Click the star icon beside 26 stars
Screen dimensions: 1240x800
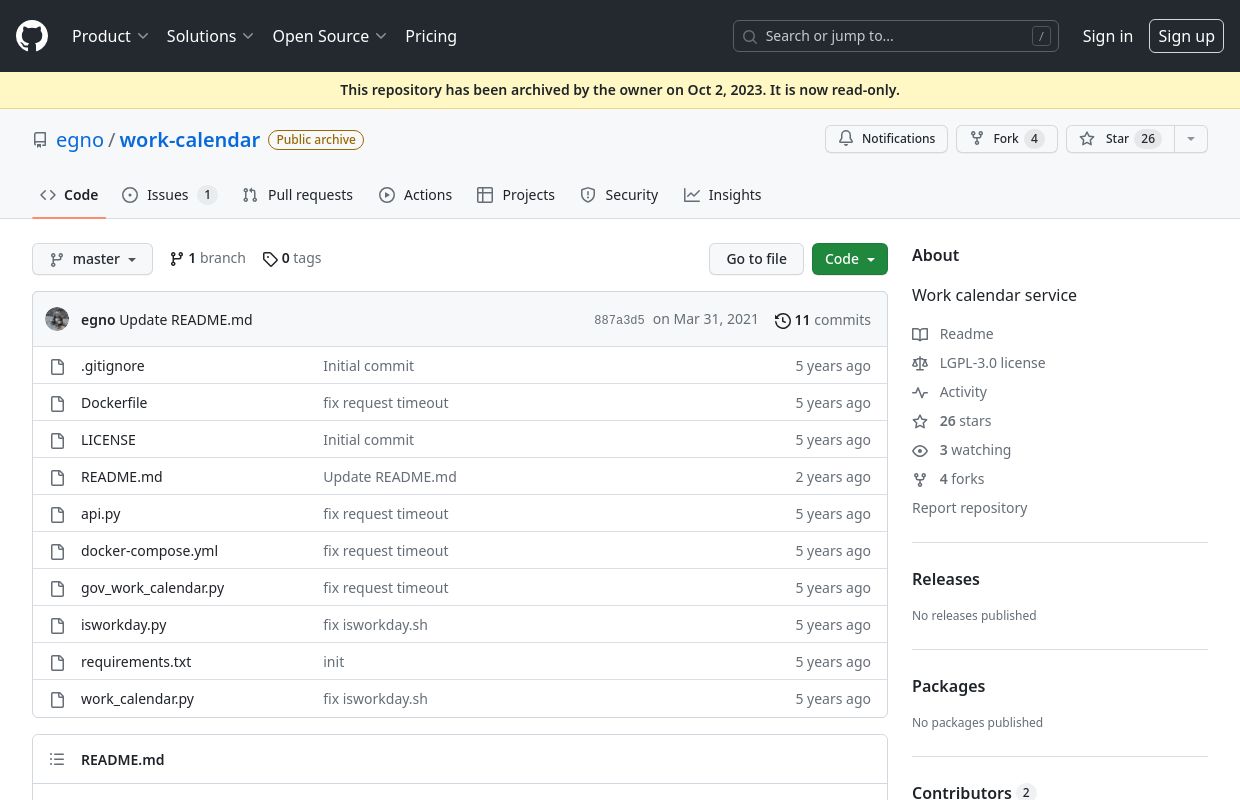tap(920, 421)
